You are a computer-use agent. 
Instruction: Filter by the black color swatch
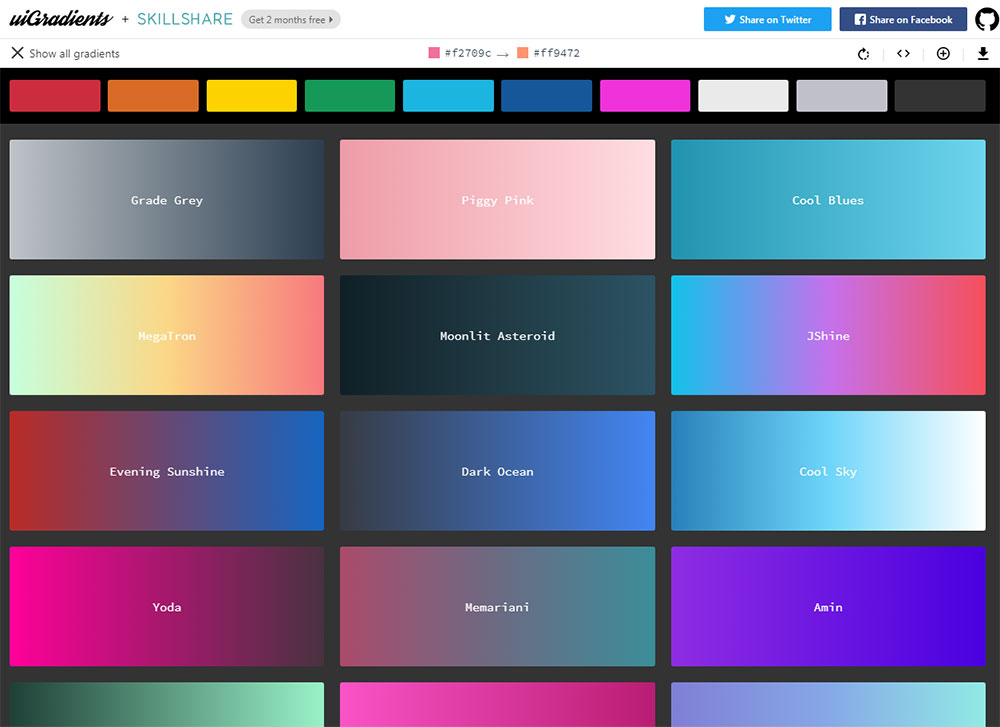(x=940, y=96)
